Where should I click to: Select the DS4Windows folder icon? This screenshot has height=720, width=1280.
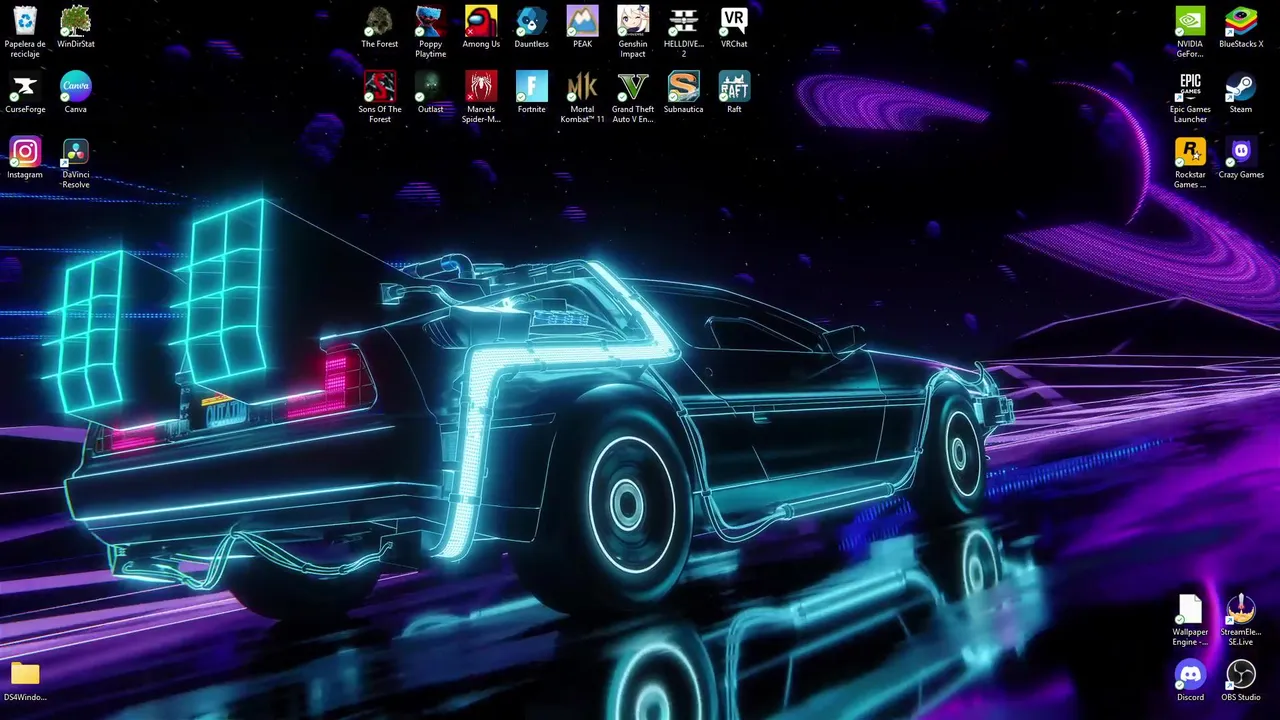pos(25,674)
